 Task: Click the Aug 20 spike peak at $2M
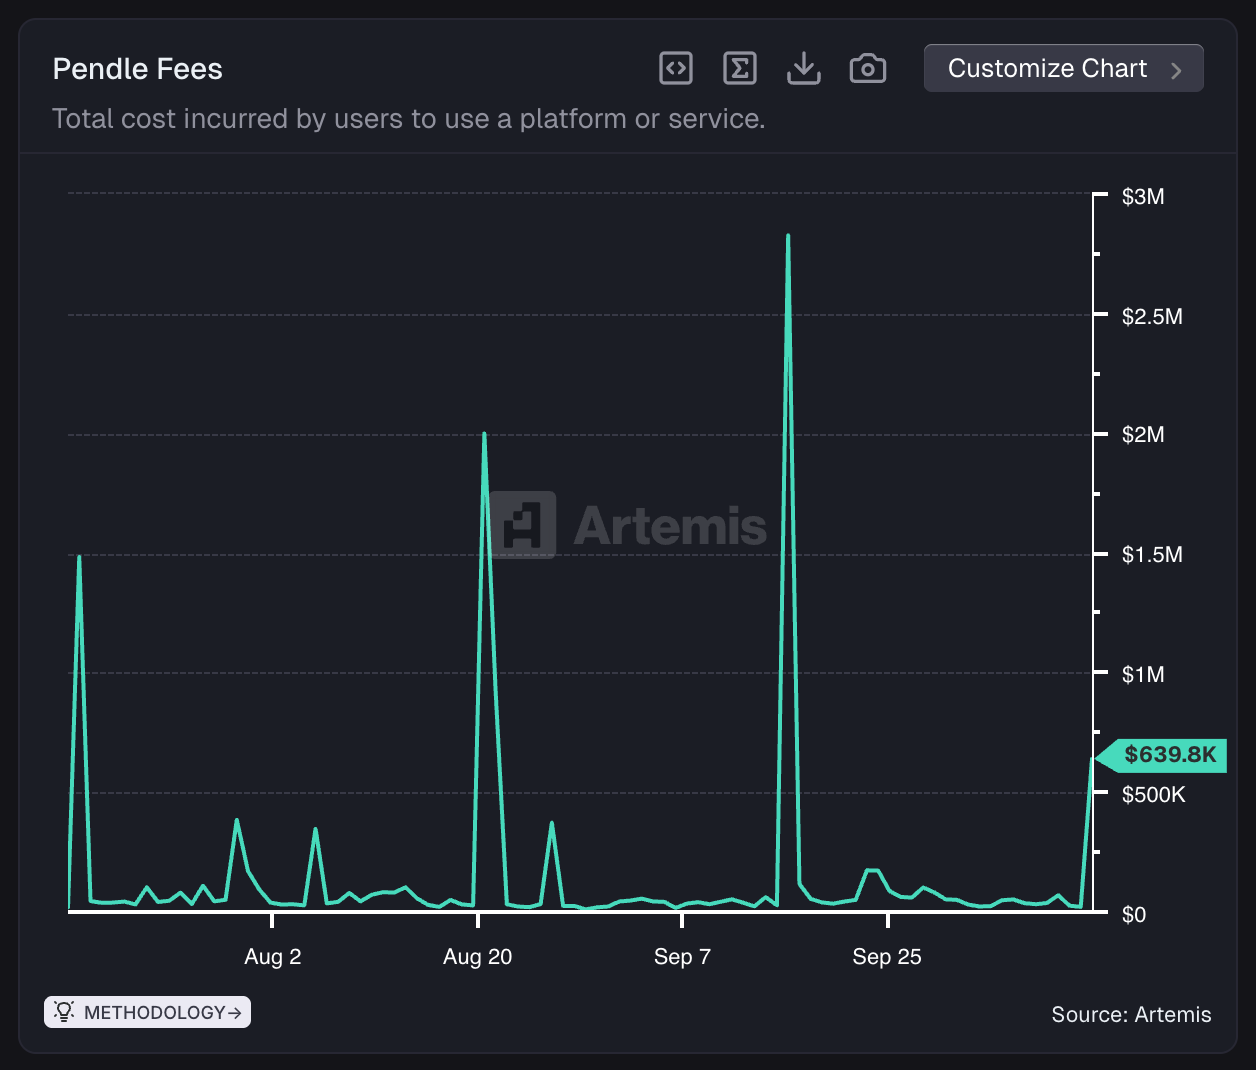484,434
